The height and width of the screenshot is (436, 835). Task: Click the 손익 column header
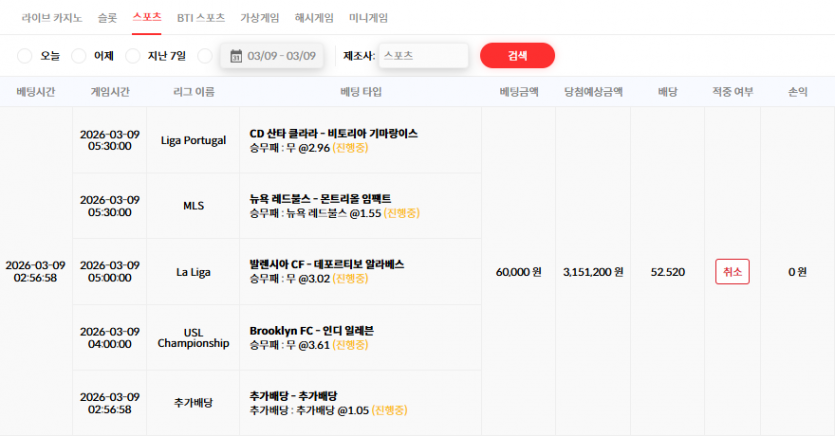click(798, 92)
